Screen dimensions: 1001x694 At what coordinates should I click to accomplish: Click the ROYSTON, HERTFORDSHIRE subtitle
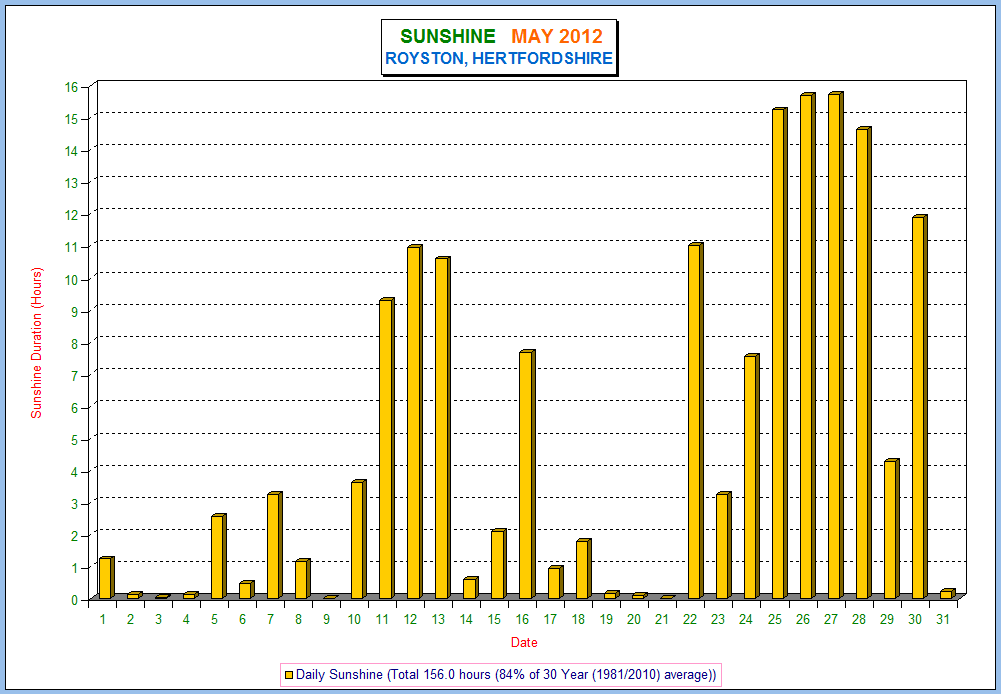click(499, 59)
